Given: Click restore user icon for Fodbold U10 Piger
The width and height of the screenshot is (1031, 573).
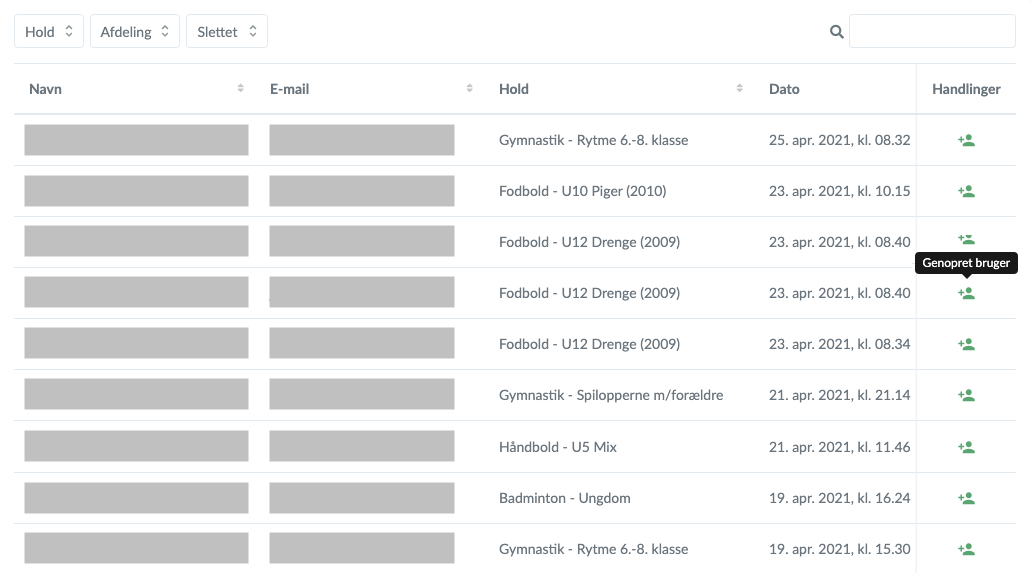Looking at the screenshot, I should click(x=966, y=191).
